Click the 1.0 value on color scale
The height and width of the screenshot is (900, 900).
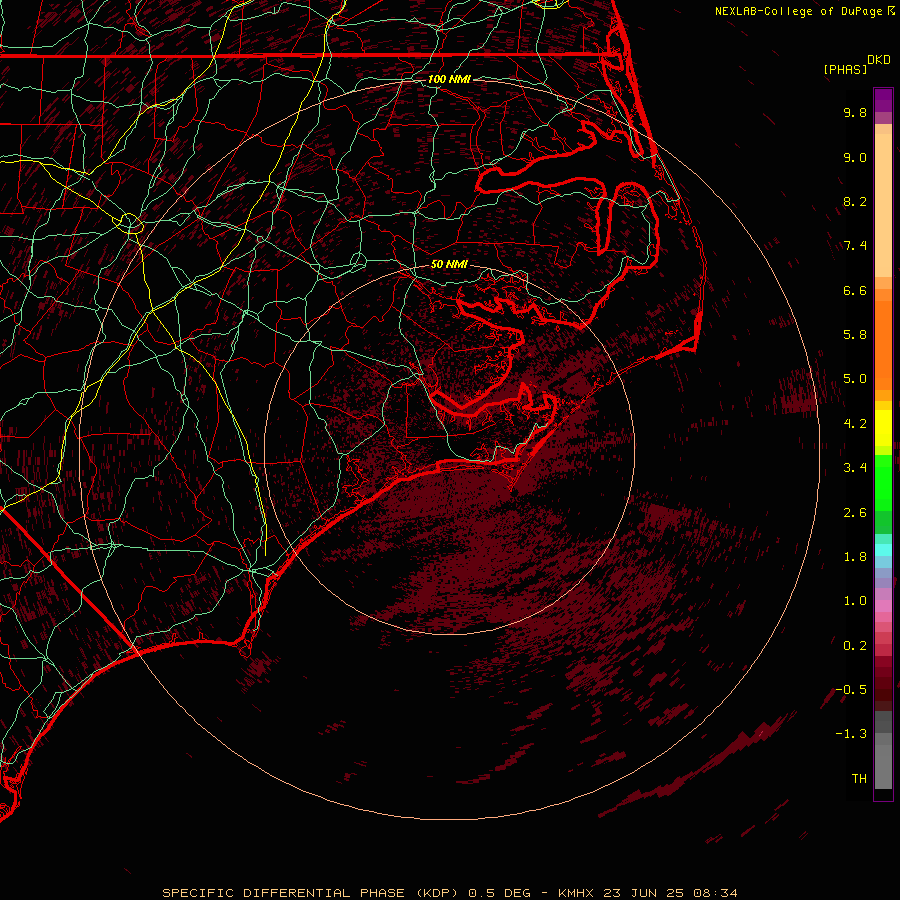click(855, 601)
